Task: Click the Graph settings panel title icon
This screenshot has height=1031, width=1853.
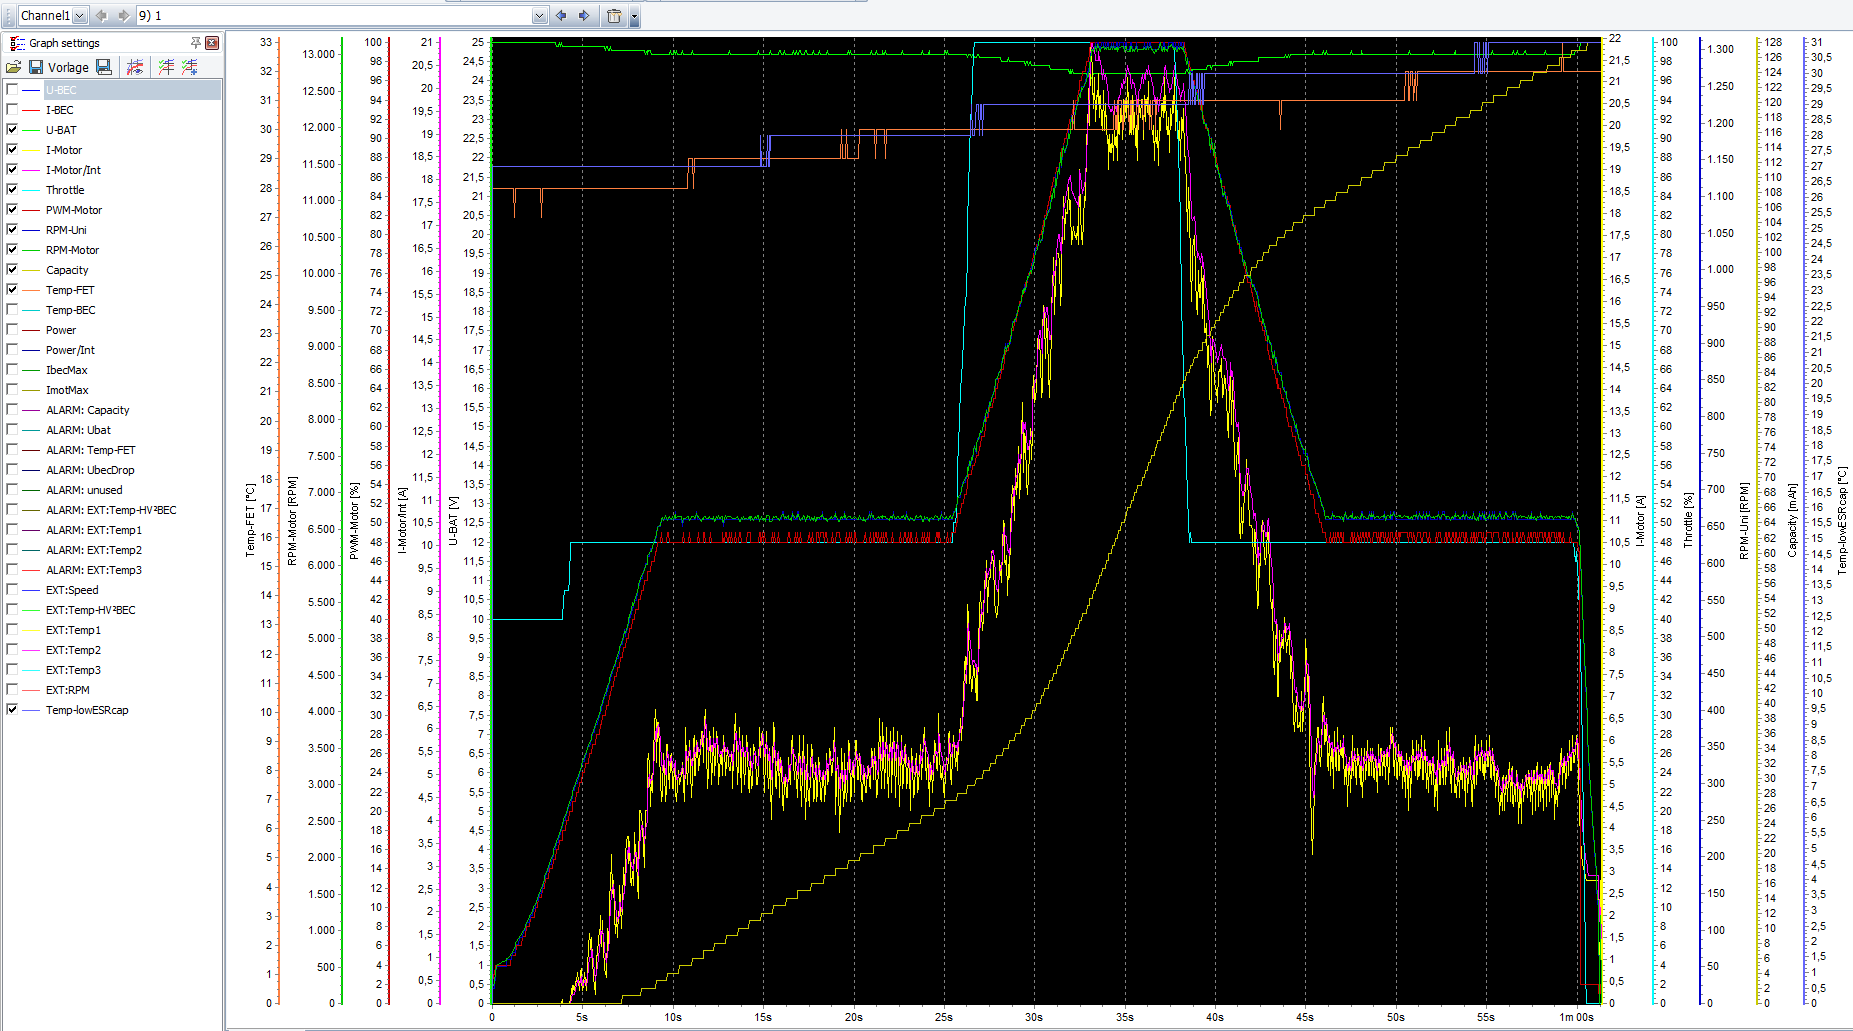Action: click(x=17, y=43)
